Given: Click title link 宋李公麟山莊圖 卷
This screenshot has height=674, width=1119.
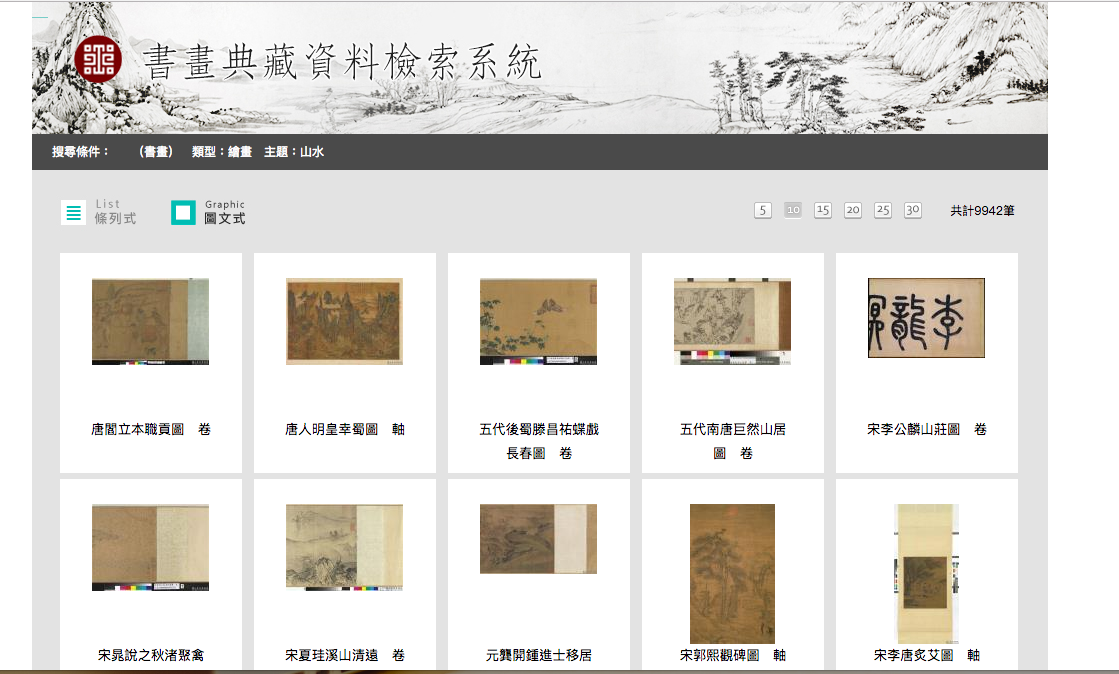Looking at the screenshot, I should point(927,429).
